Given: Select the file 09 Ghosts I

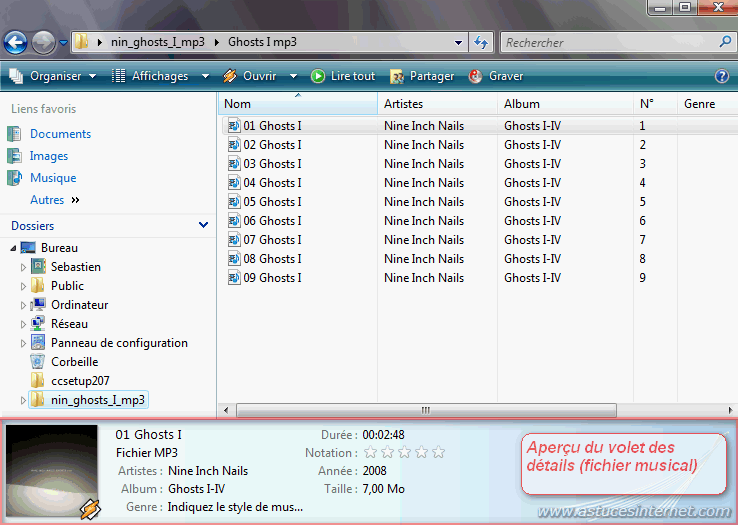Looking at the screenshot, I should pyautogui.click(x=272, y=278).
